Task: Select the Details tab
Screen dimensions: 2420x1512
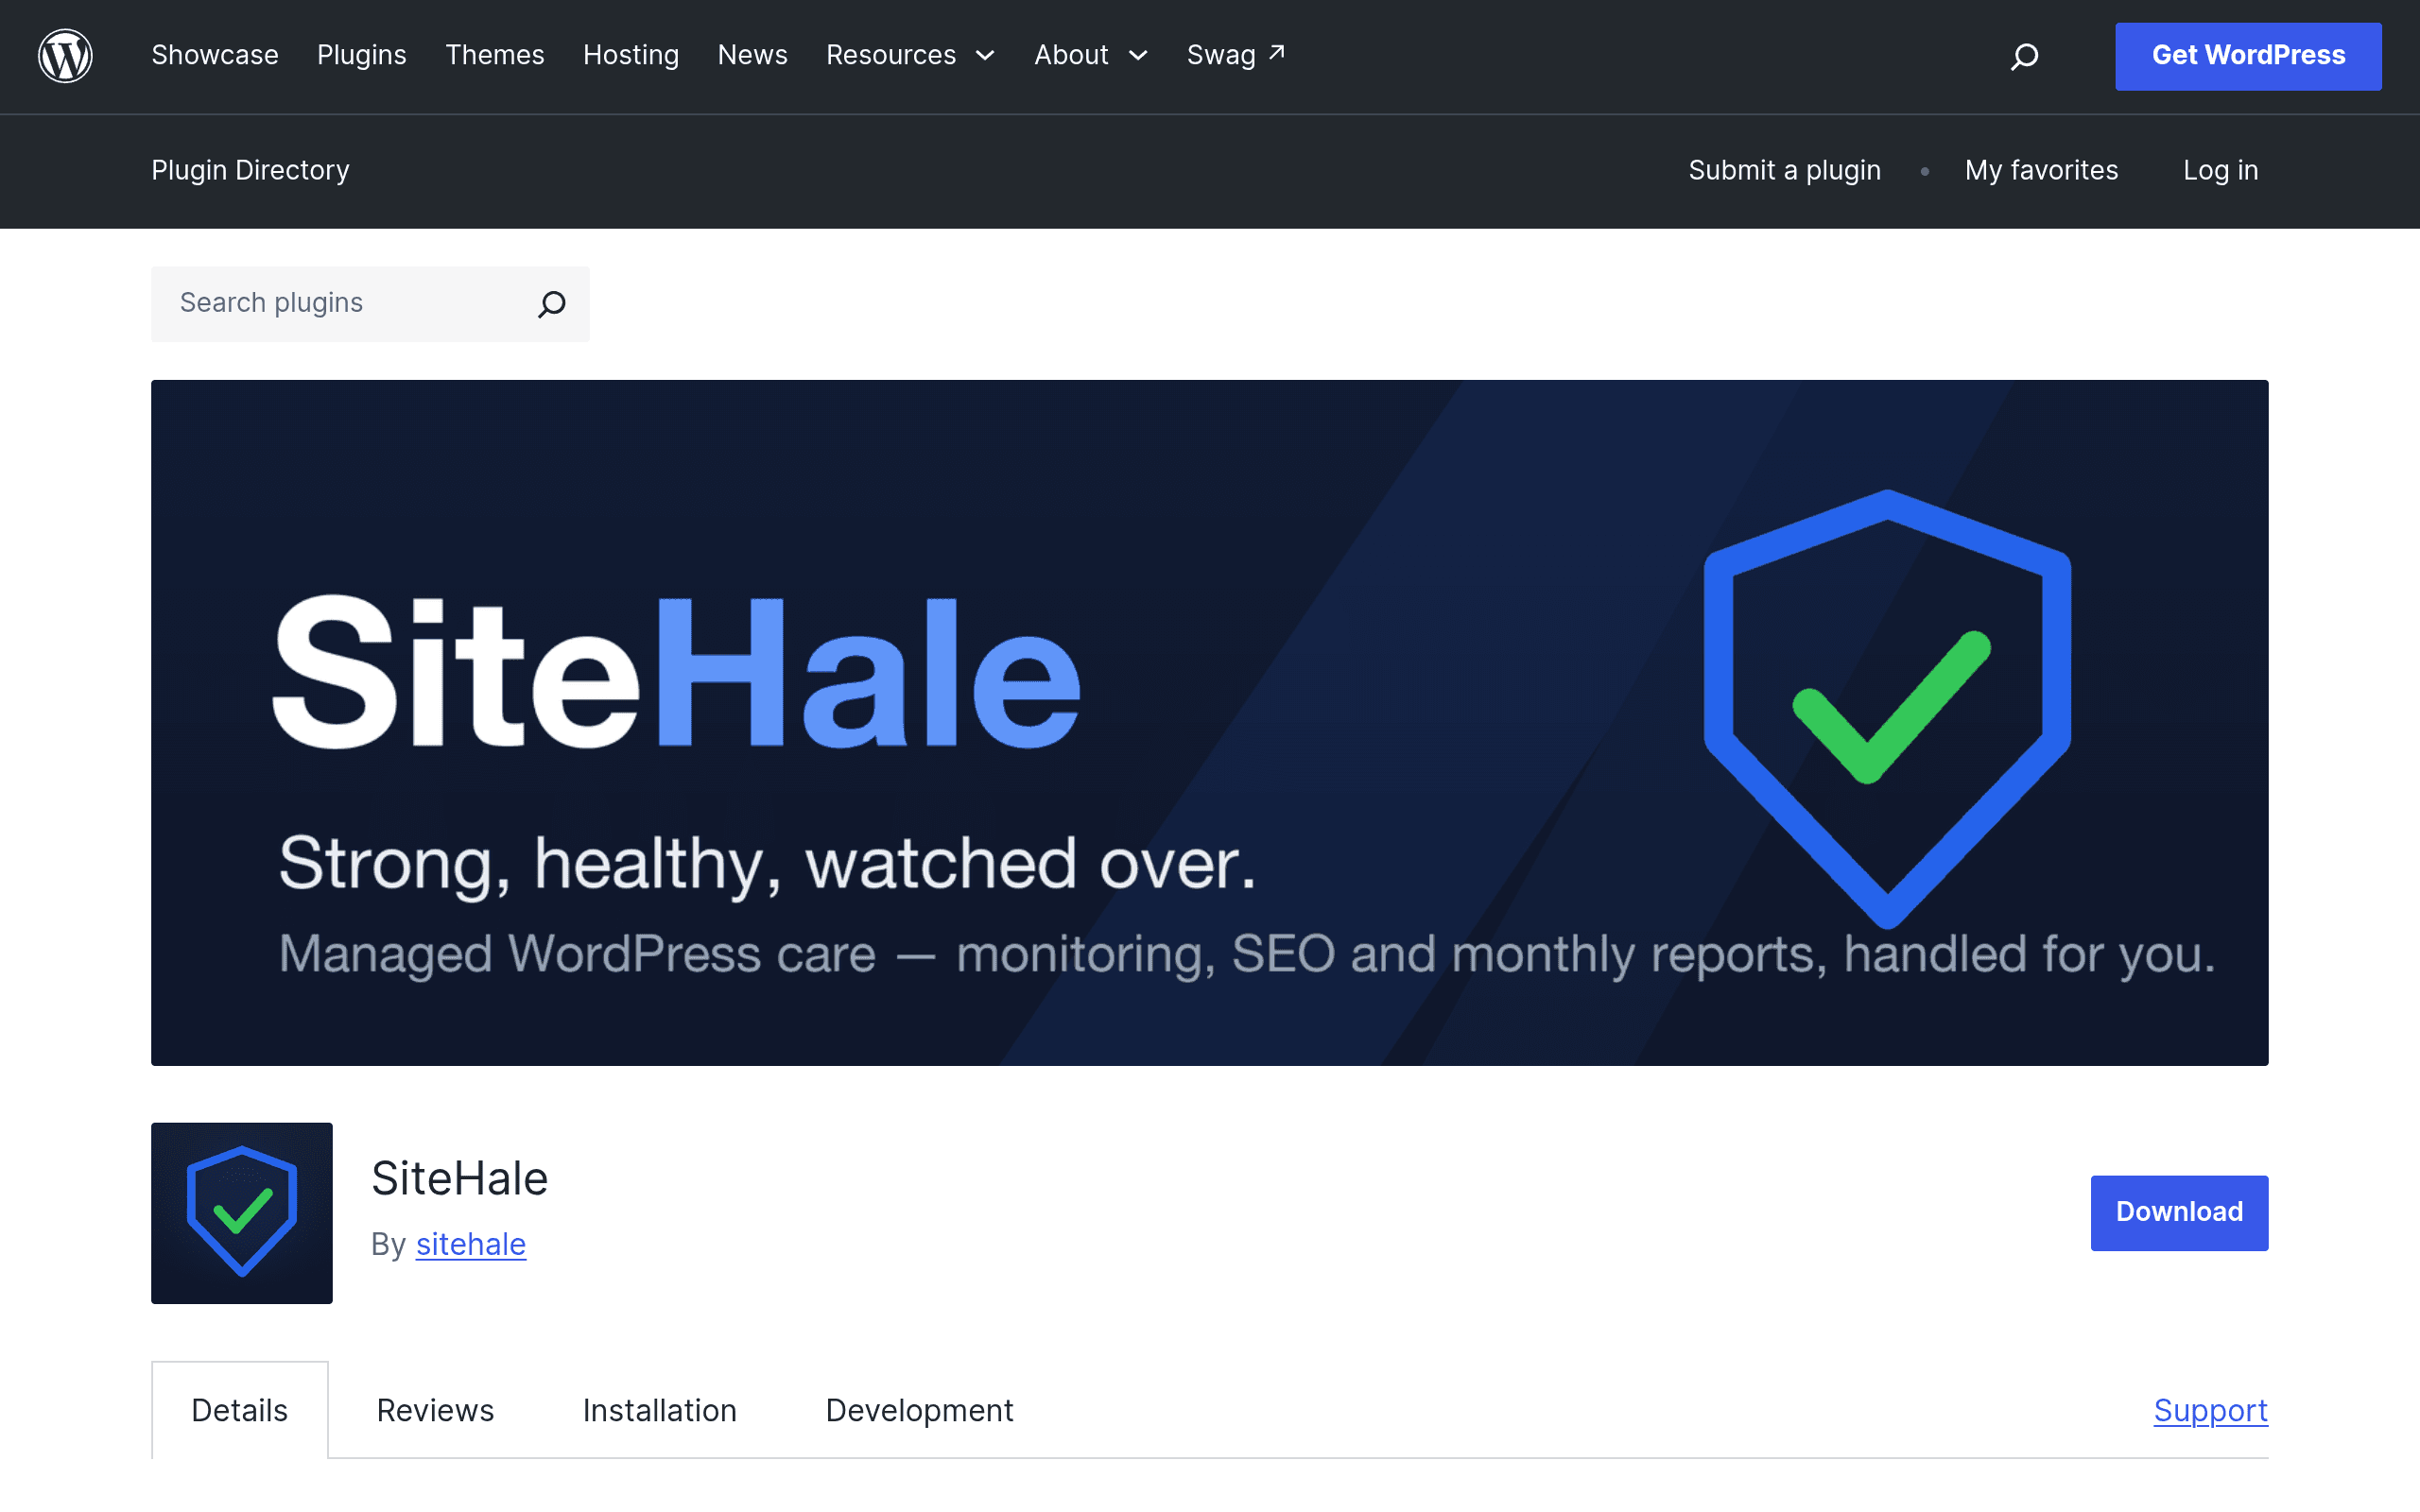Action: [x=240, y=1410]
